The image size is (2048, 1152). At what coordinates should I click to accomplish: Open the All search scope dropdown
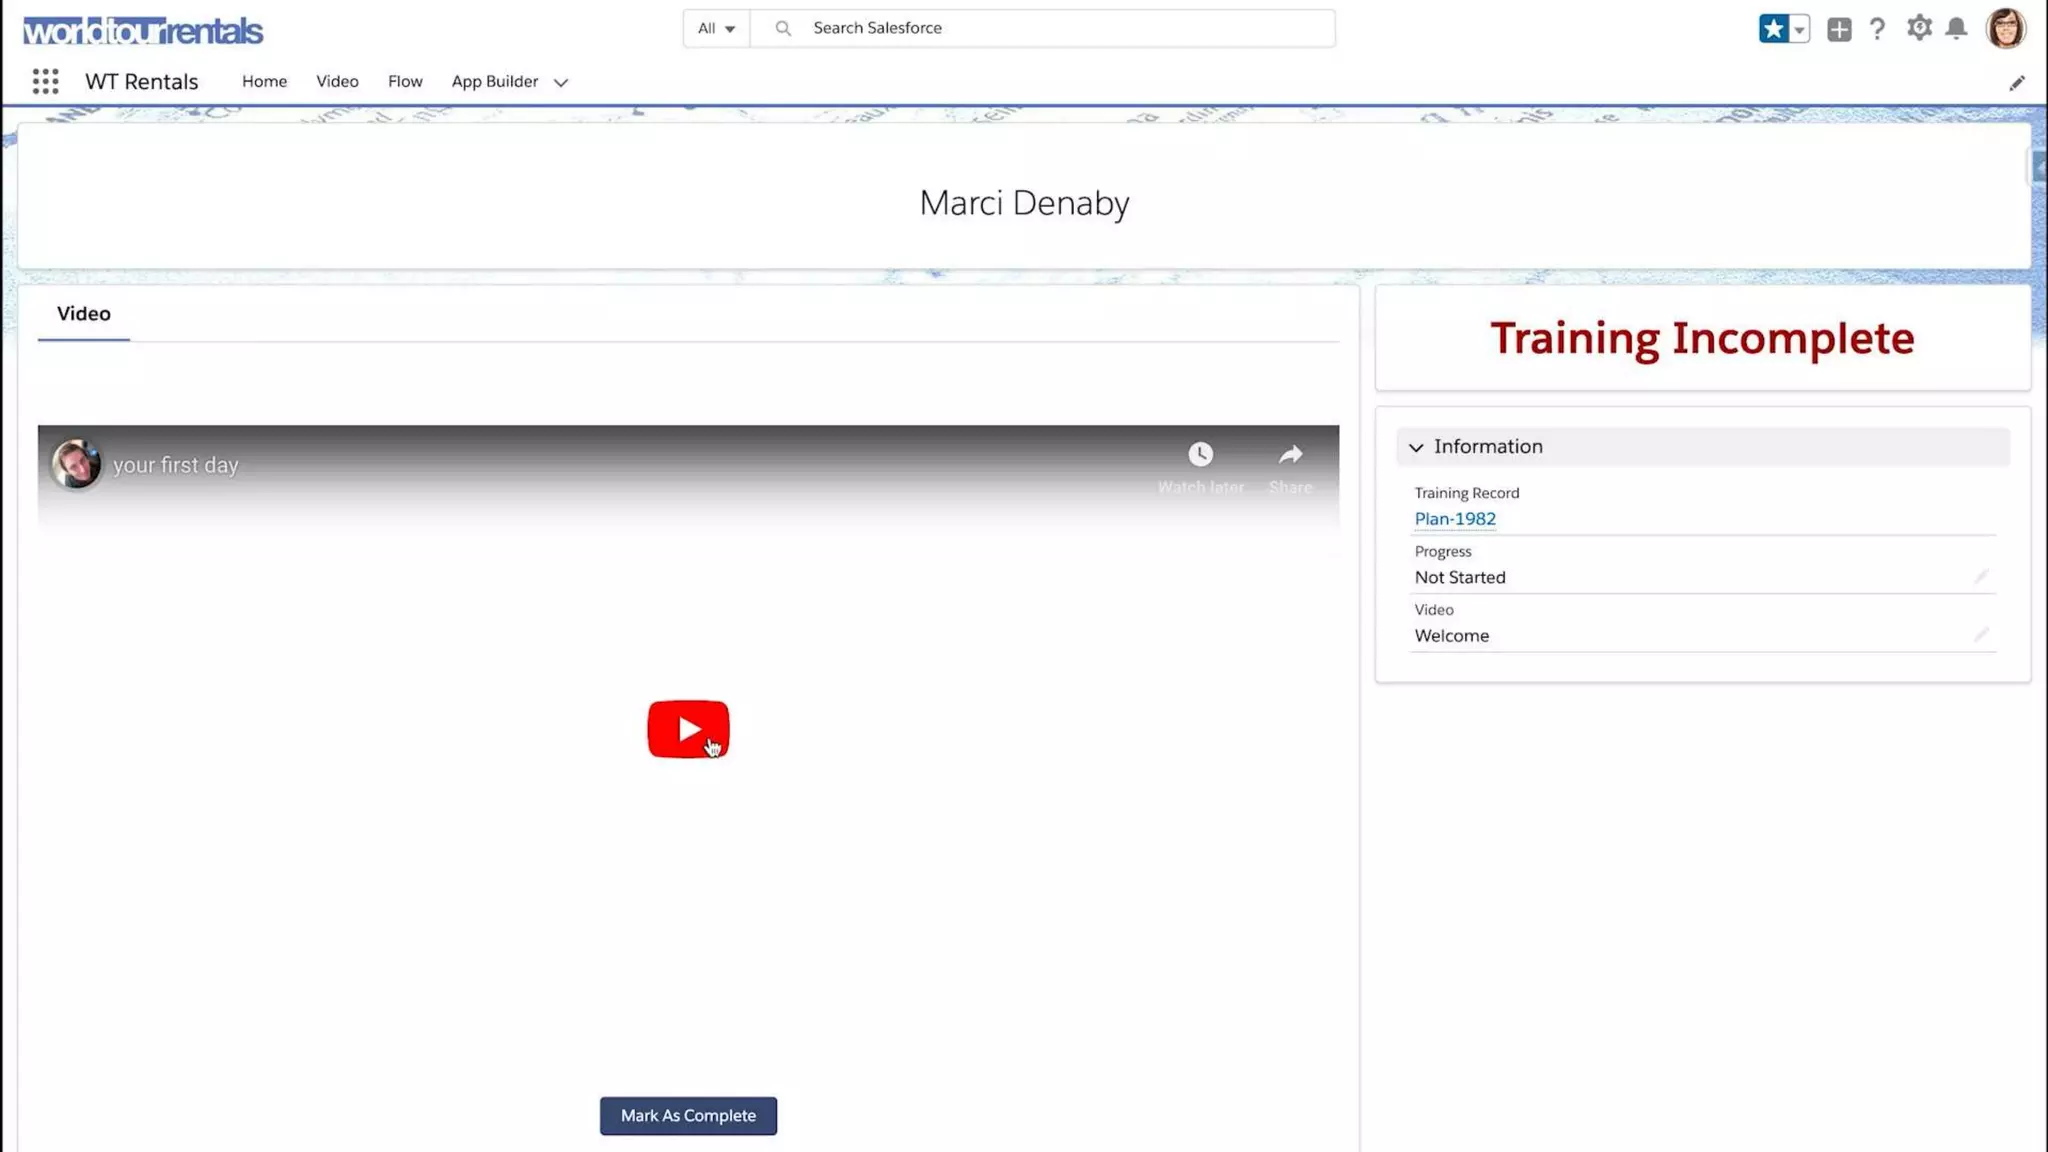(x=716, y=28)
